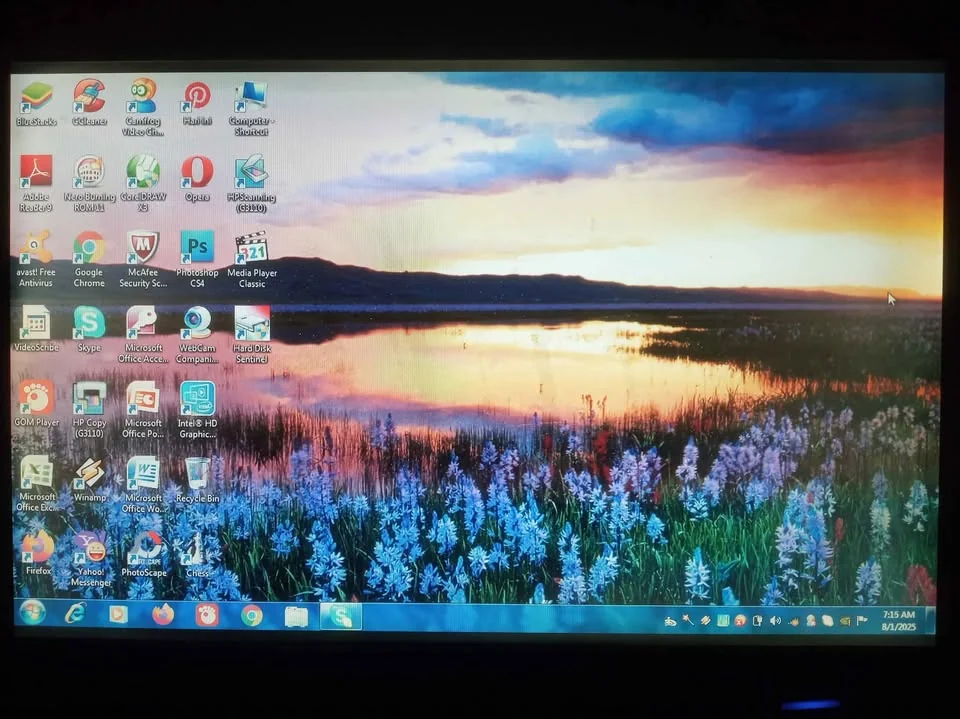Viewport: 960px width, 719px height.
Task: Click the Firefox taskbar button
Action: click(163, 614)
